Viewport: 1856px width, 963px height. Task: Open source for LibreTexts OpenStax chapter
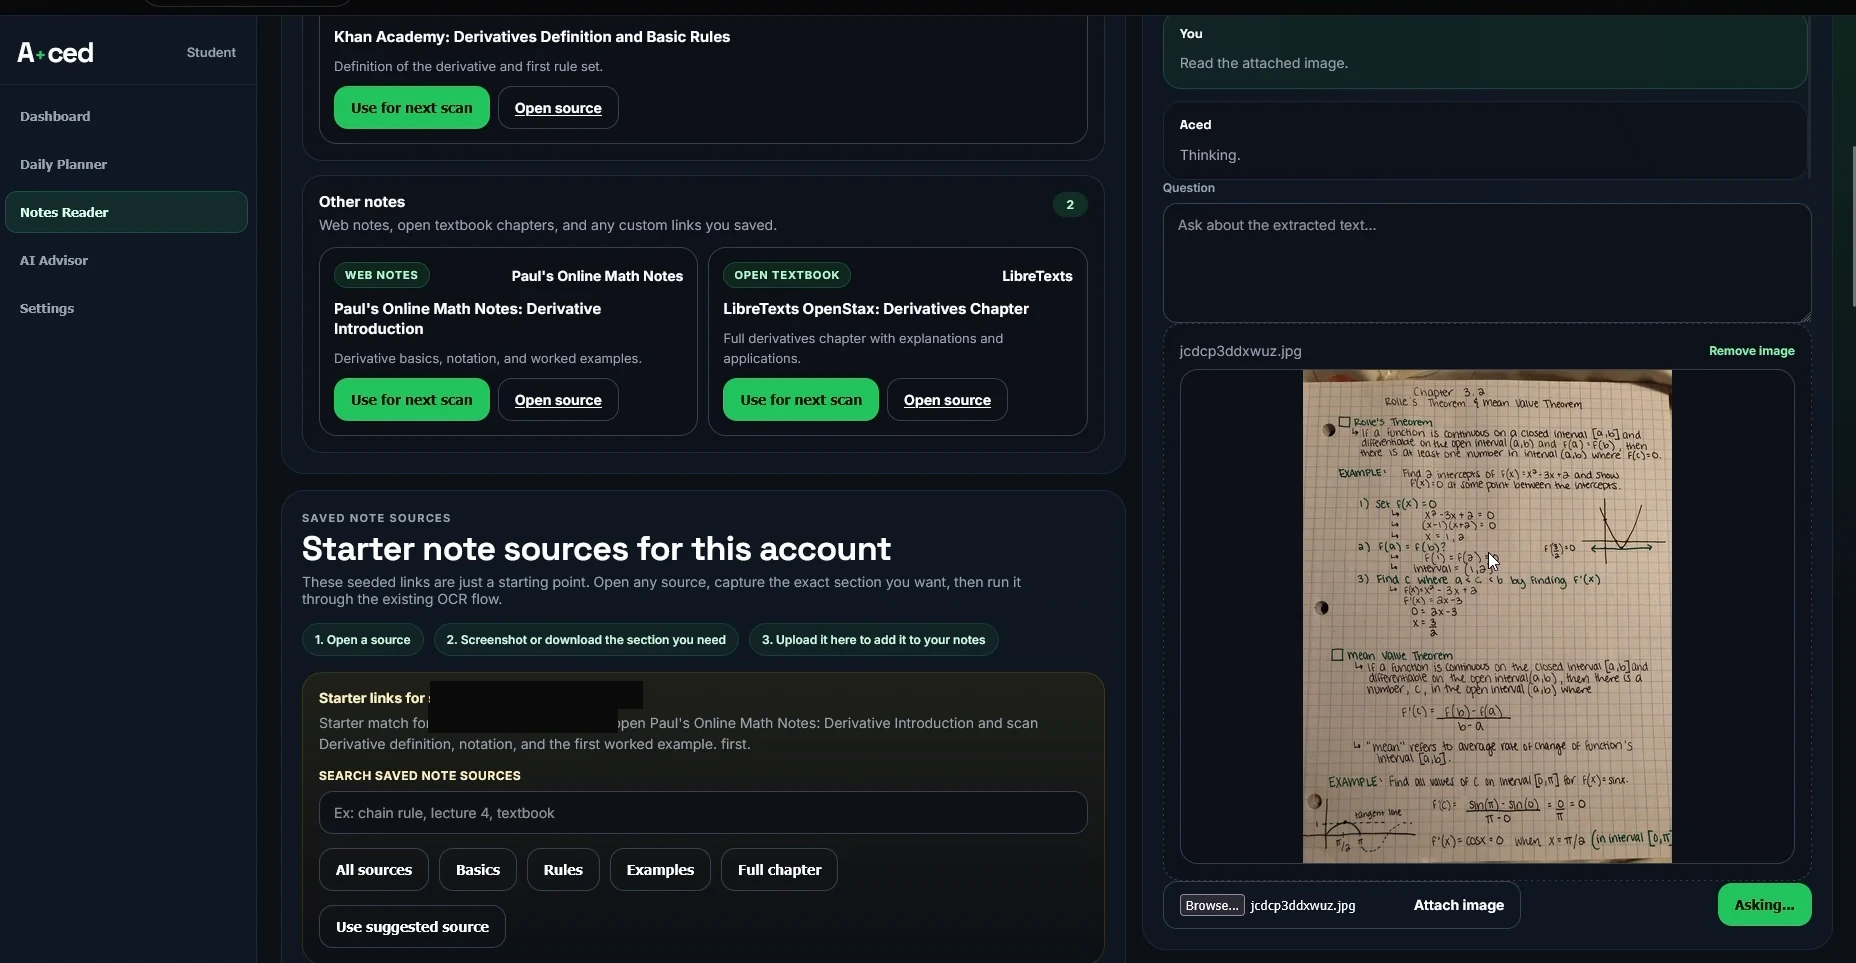(x=947, y=400)
